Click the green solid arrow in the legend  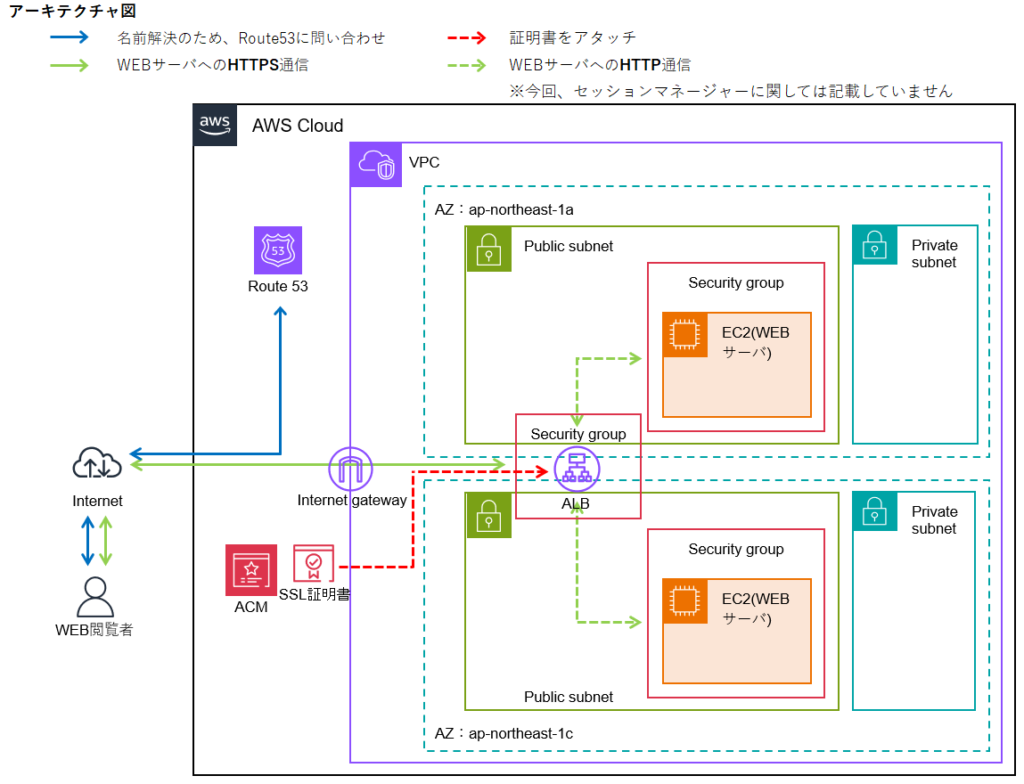(x=69, y=65)
